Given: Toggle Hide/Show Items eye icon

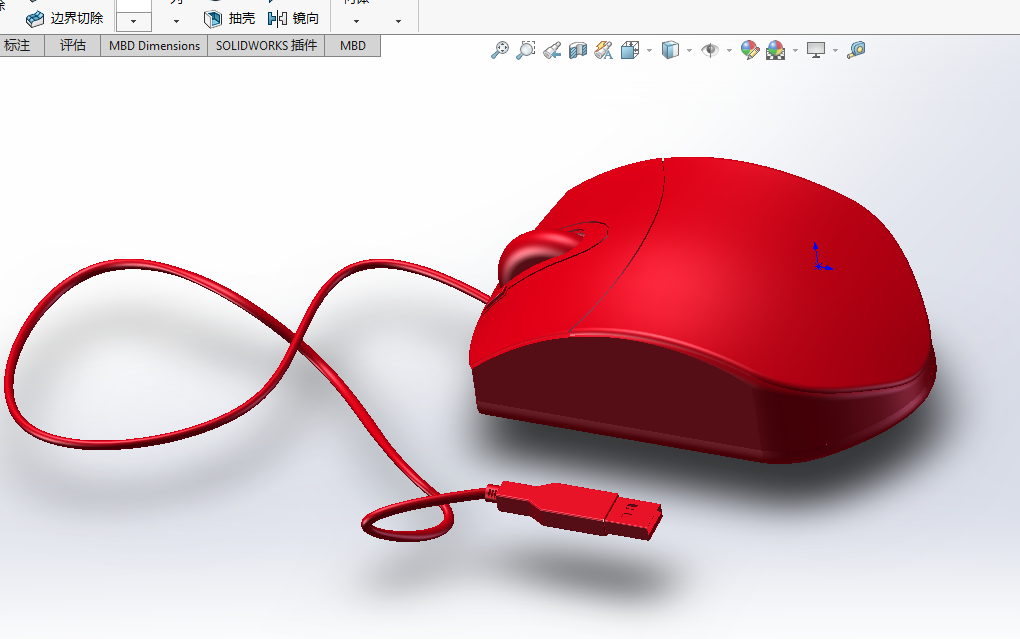Looking at the screenshot, I should pos(710,50).
